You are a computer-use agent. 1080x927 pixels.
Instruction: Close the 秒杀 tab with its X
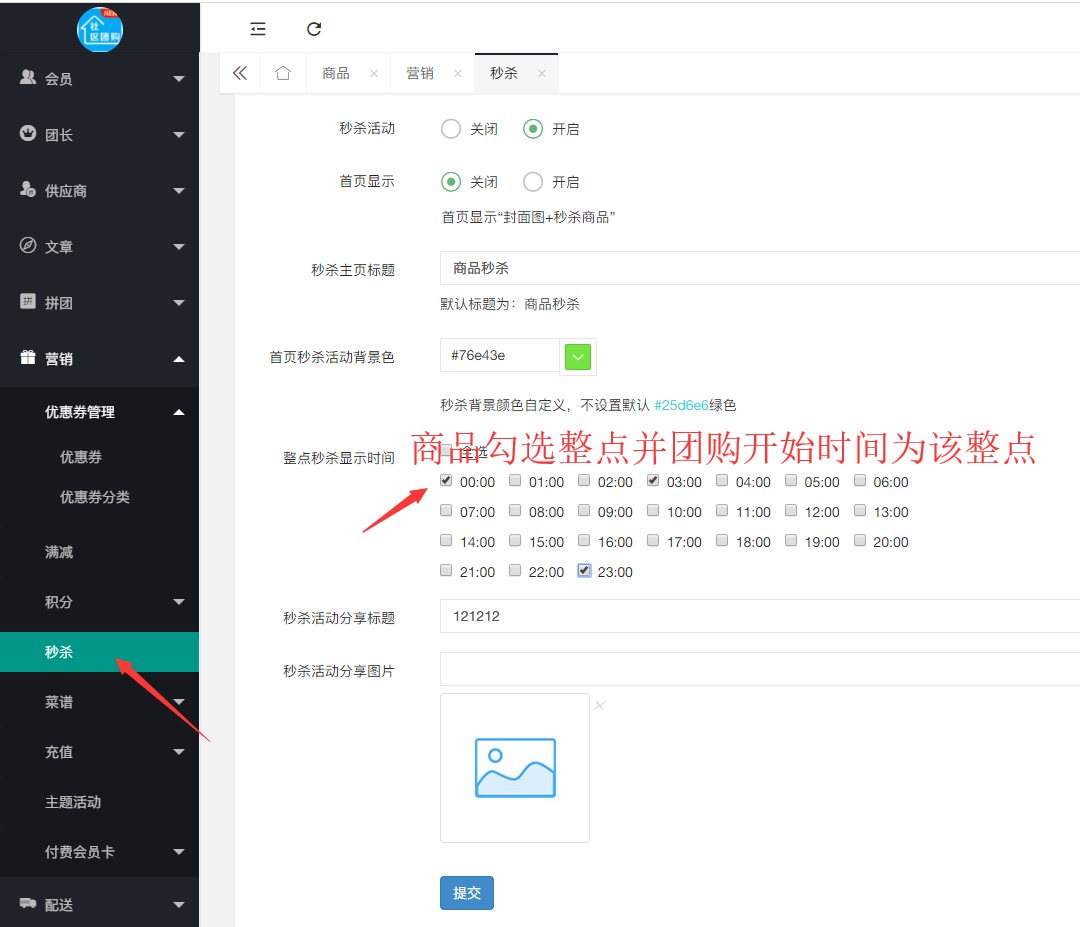tap(542, 73)
